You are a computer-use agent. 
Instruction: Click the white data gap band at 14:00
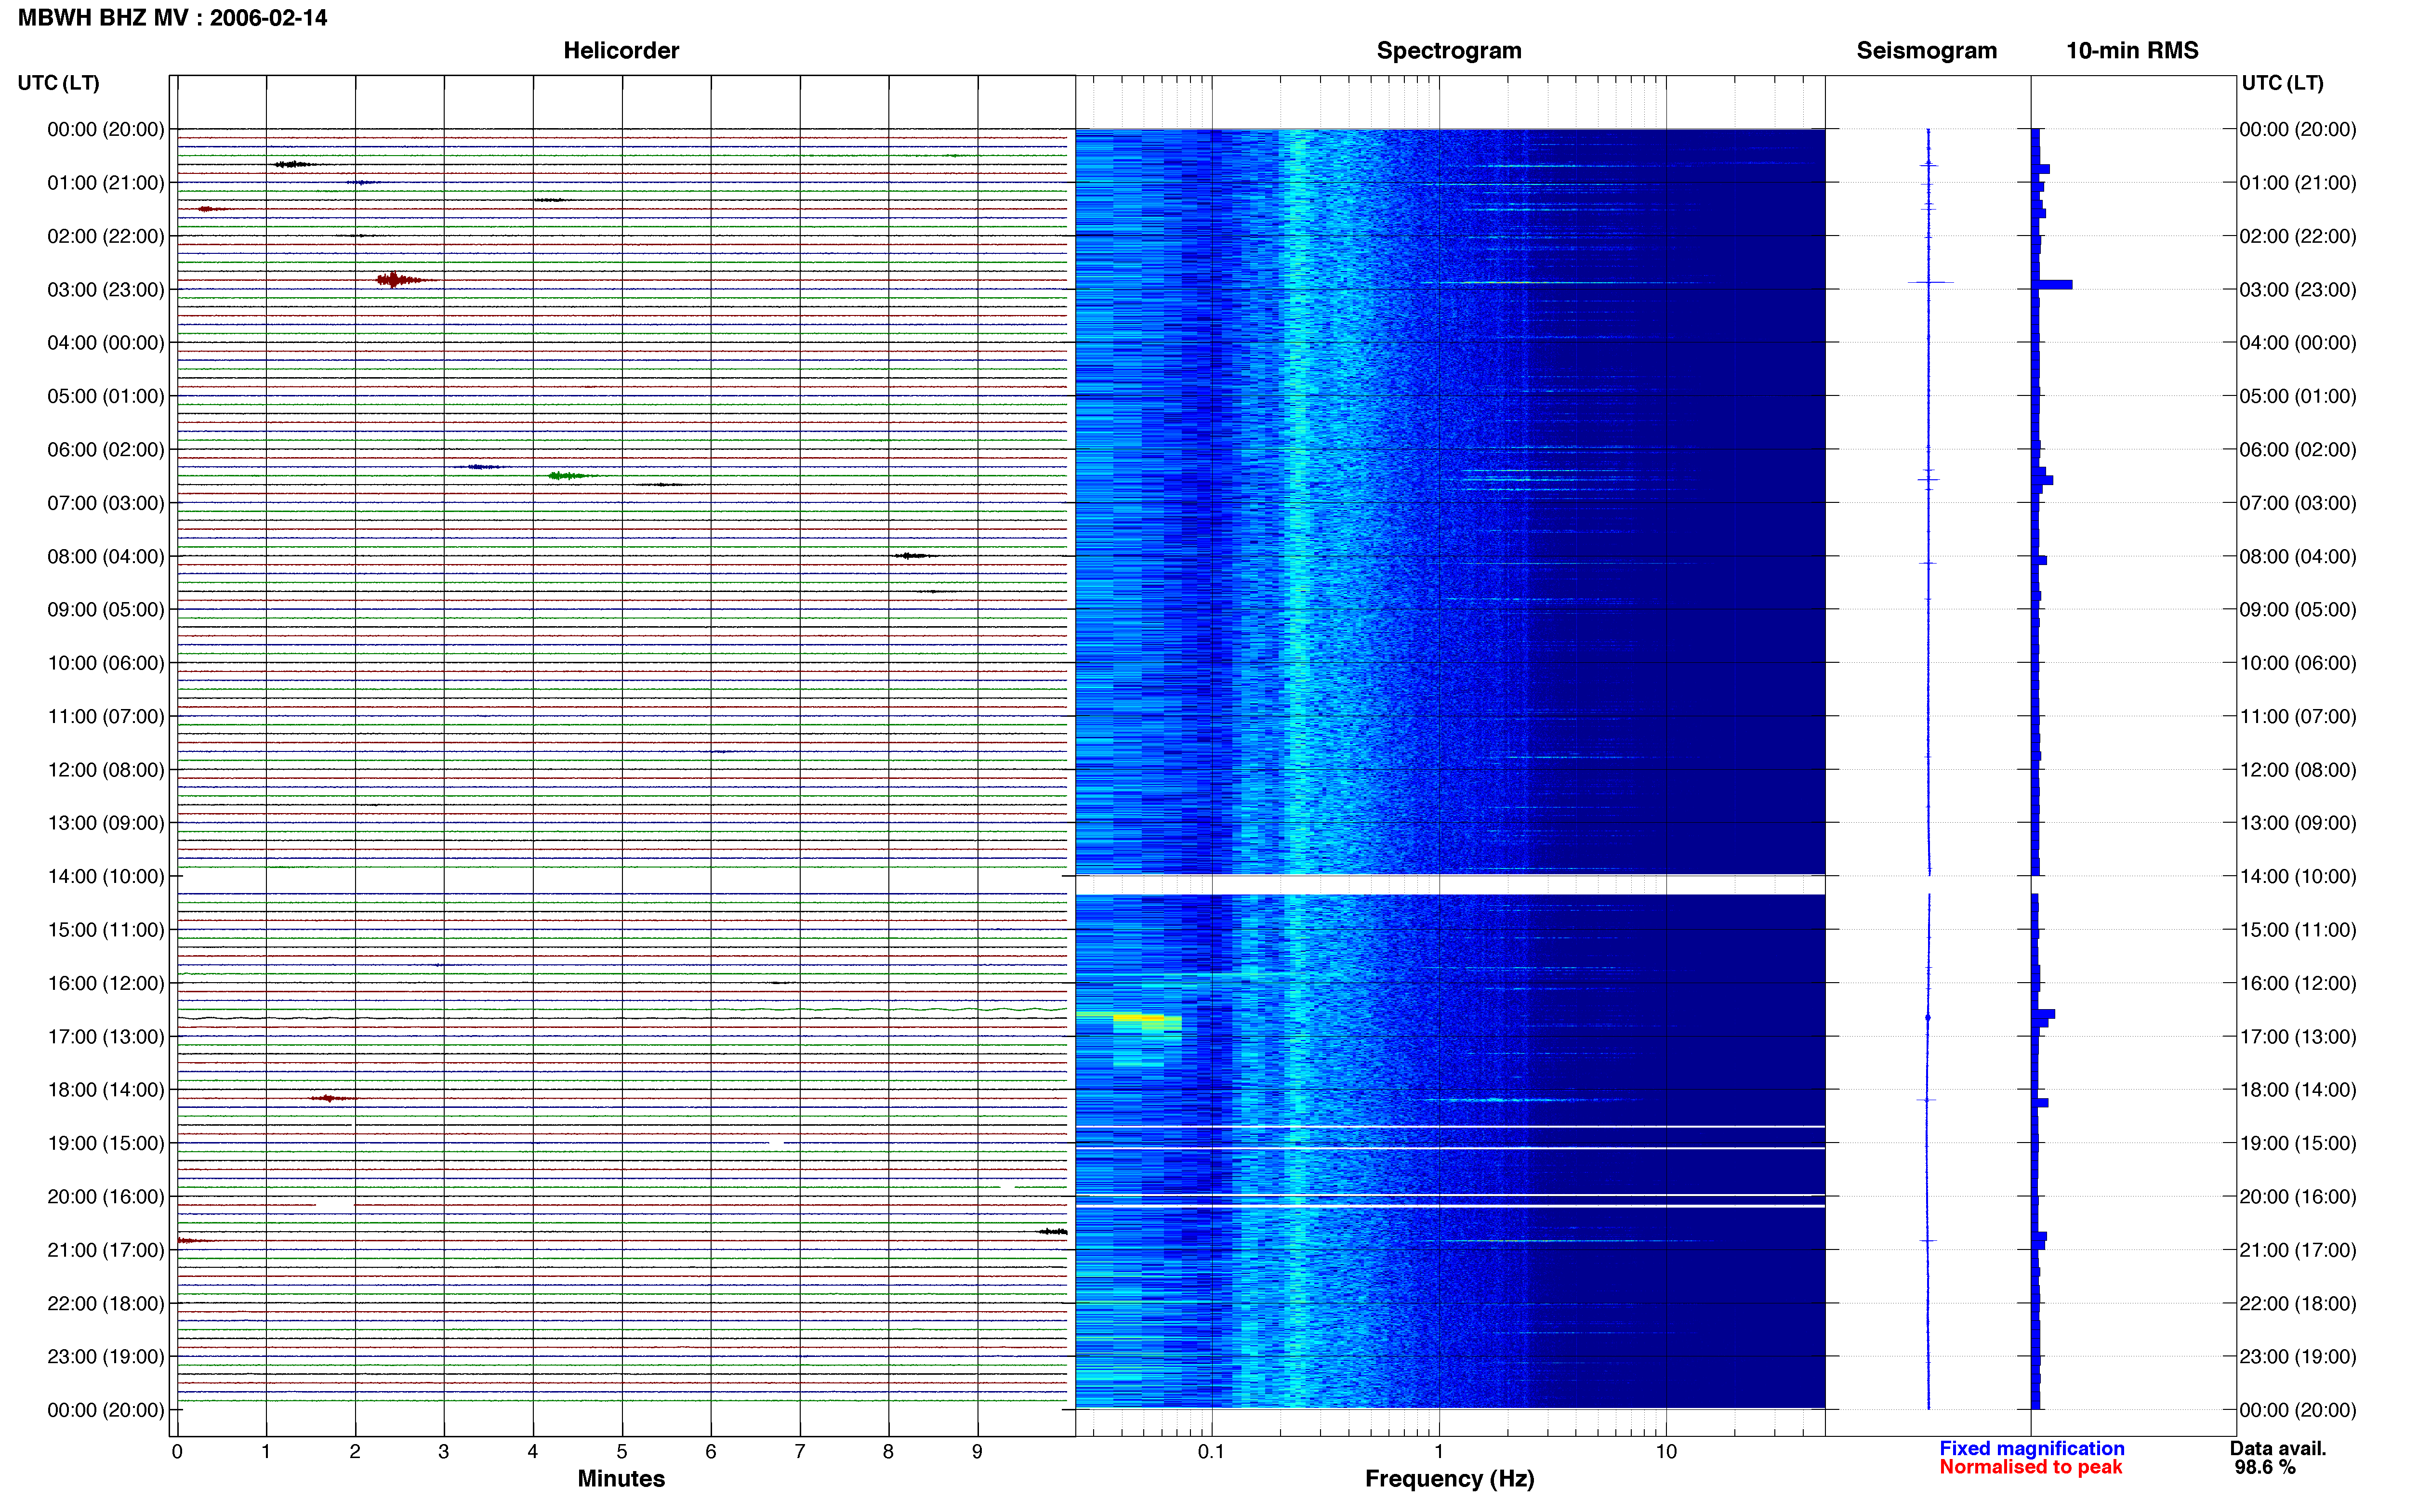(1450, 885)
